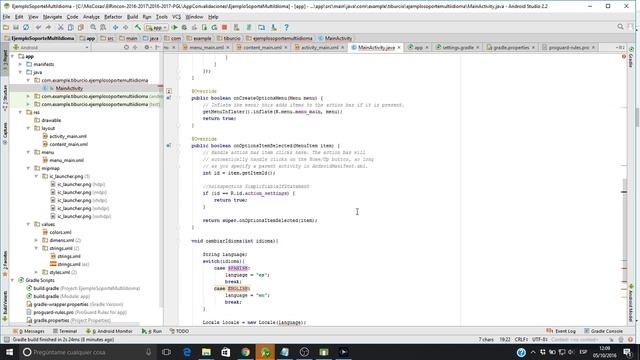Screen dimensions: 640x360
Task: Click the CRLF line separator entry
Action: click(x=521, y=340)
